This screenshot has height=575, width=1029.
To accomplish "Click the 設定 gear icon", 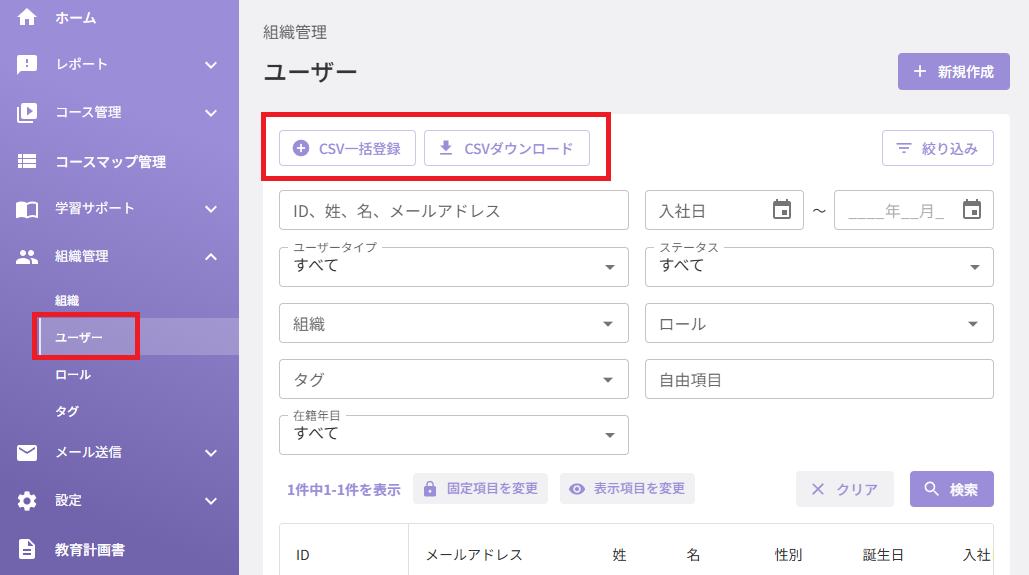I will click(27, 501).
